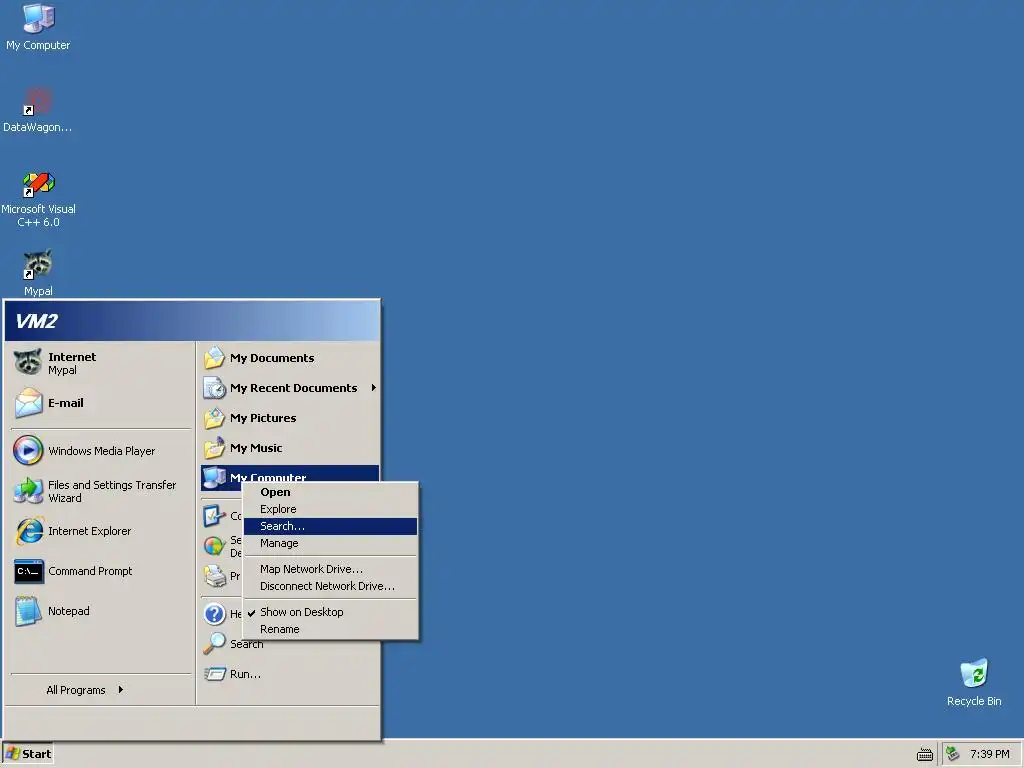Image resolution: width=1024 pixels, height=768 pixels.
Task: Select Search... in the context menu
Action: [x=330, y=526]
